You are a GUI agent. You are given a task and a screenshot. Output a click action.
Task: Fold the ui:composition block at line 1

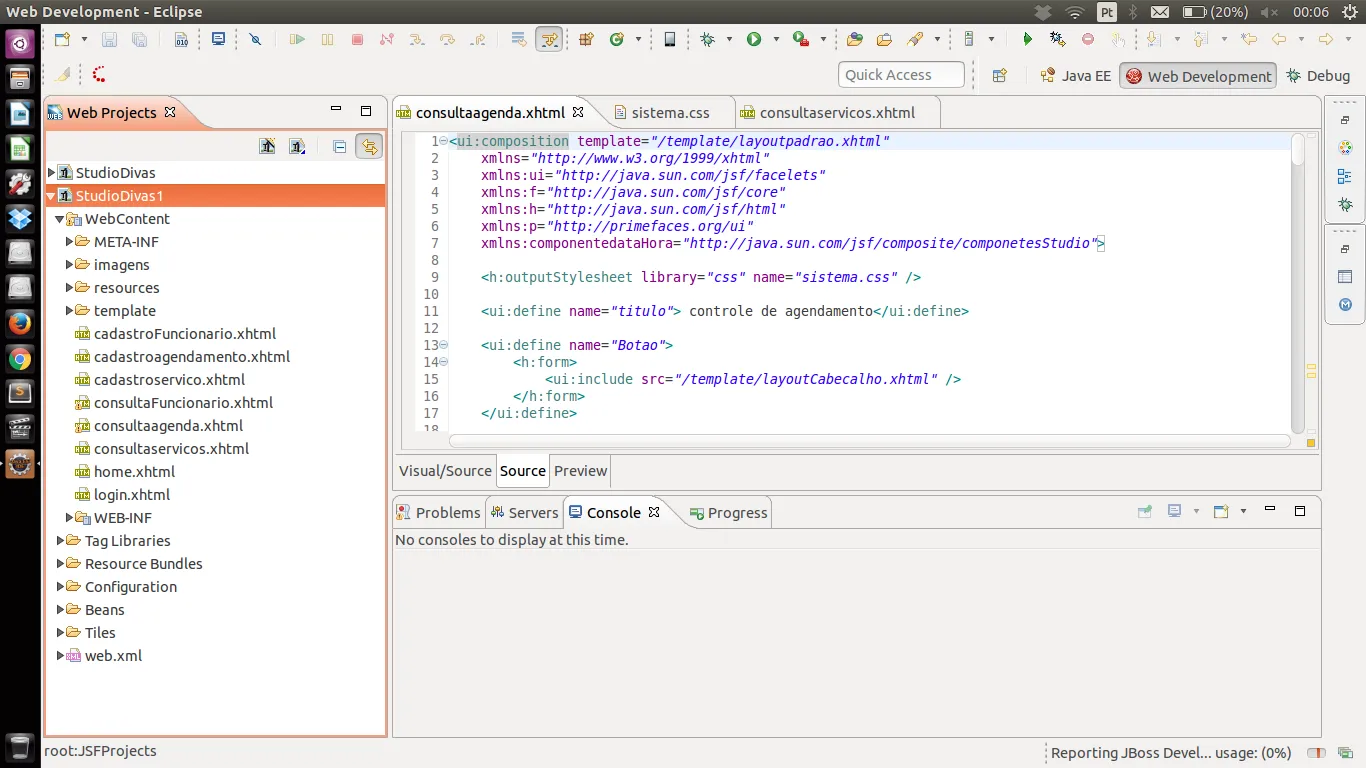[x=443, y=141]
